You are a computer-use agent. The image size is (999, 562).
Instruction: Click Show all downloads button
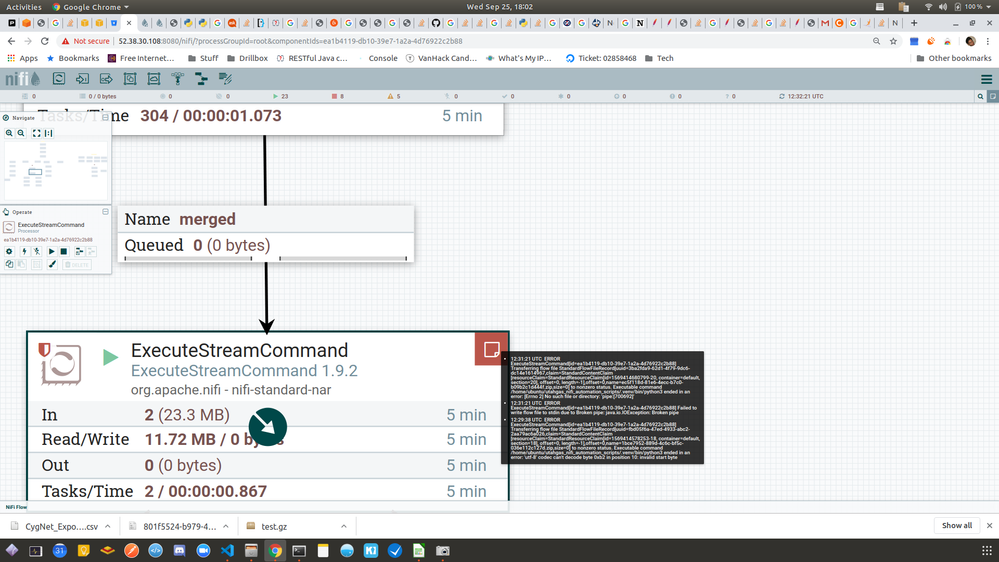coord(957,526)
